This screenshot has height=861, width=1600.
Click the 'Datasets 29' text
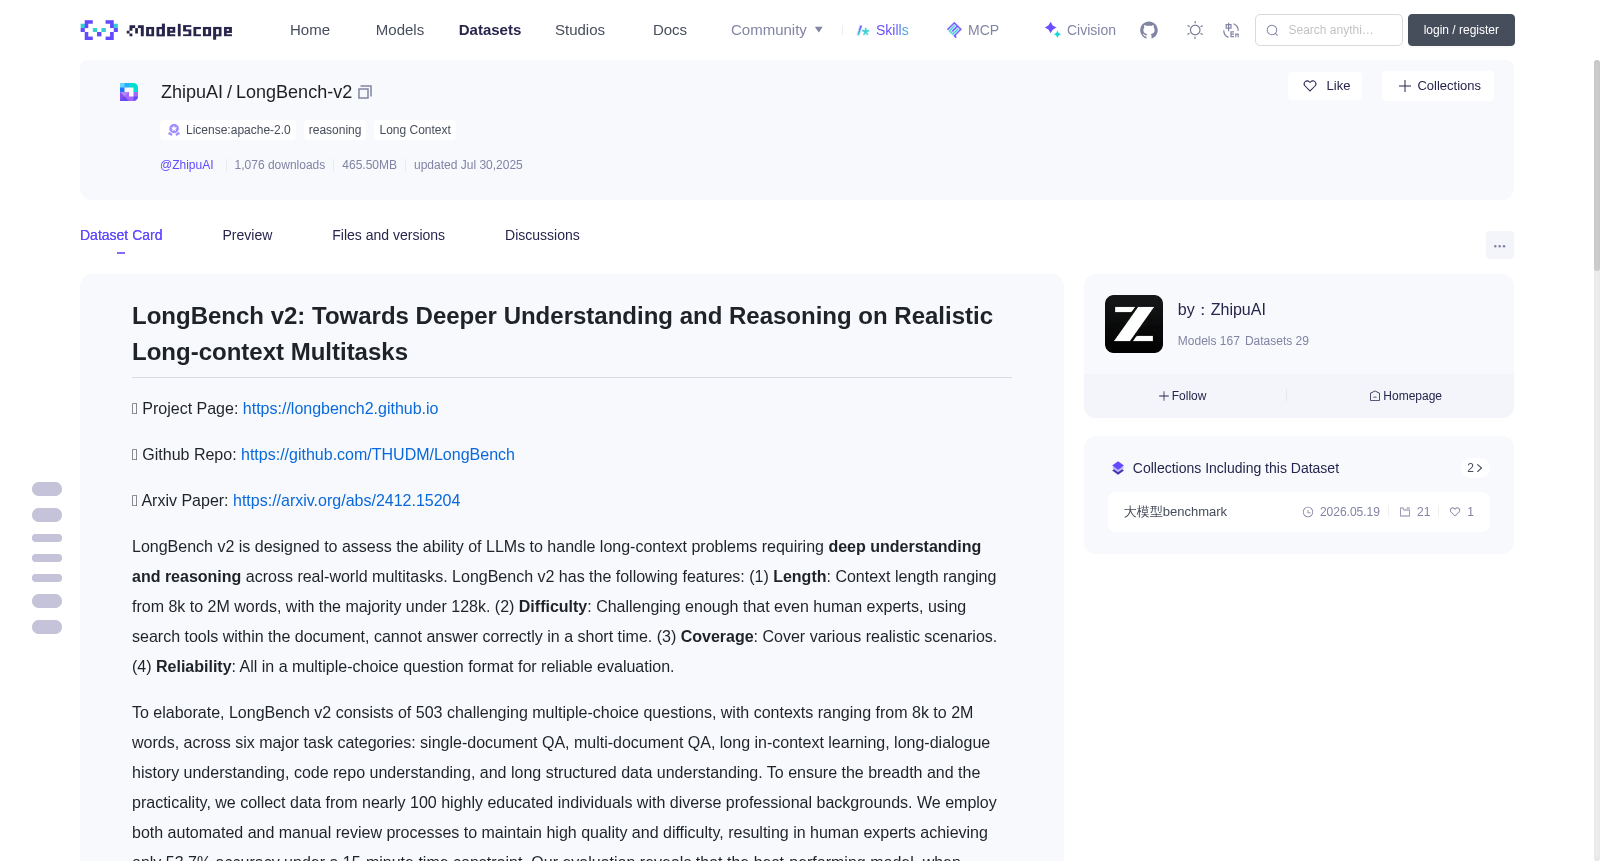point(1277,341)
